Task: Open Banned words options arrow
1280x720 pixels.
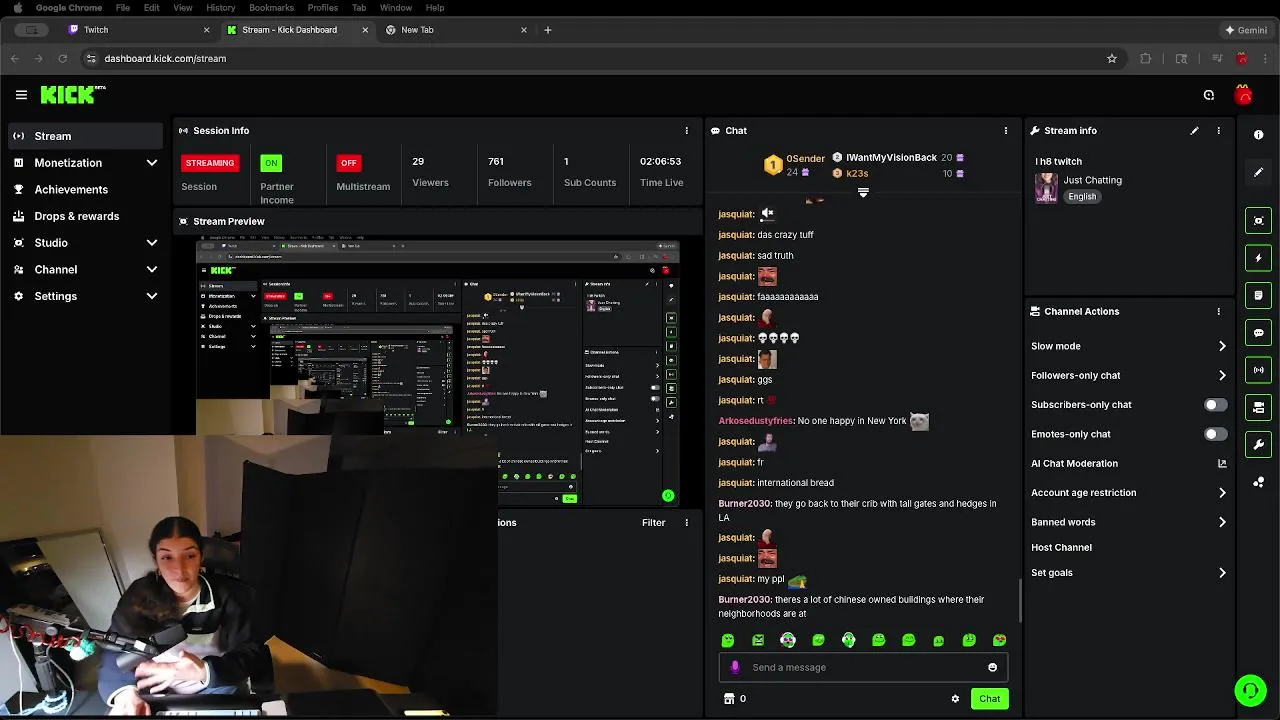Action: click(x=1222, y=522)
